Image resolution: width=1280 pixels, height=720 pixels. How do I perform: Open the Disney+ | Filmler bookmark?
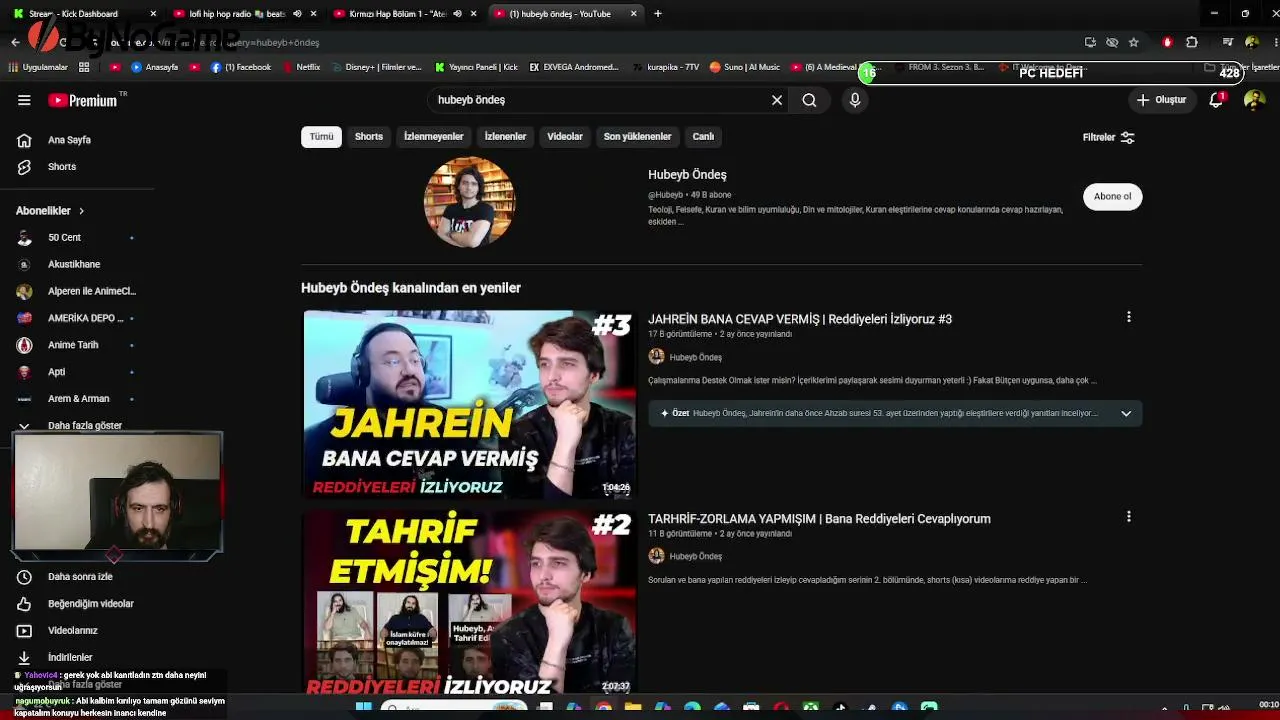click(x=377, y=68)
